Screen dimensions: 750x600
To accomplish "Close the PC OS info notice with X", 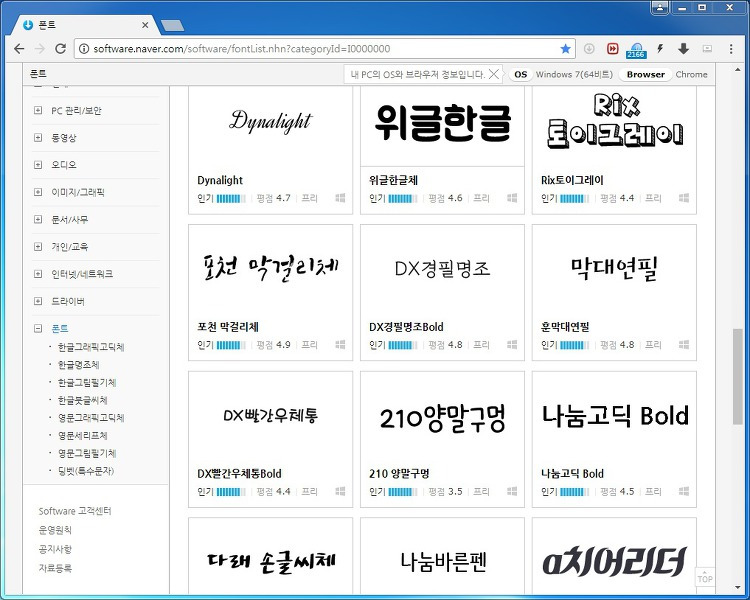I will [494, 74].
